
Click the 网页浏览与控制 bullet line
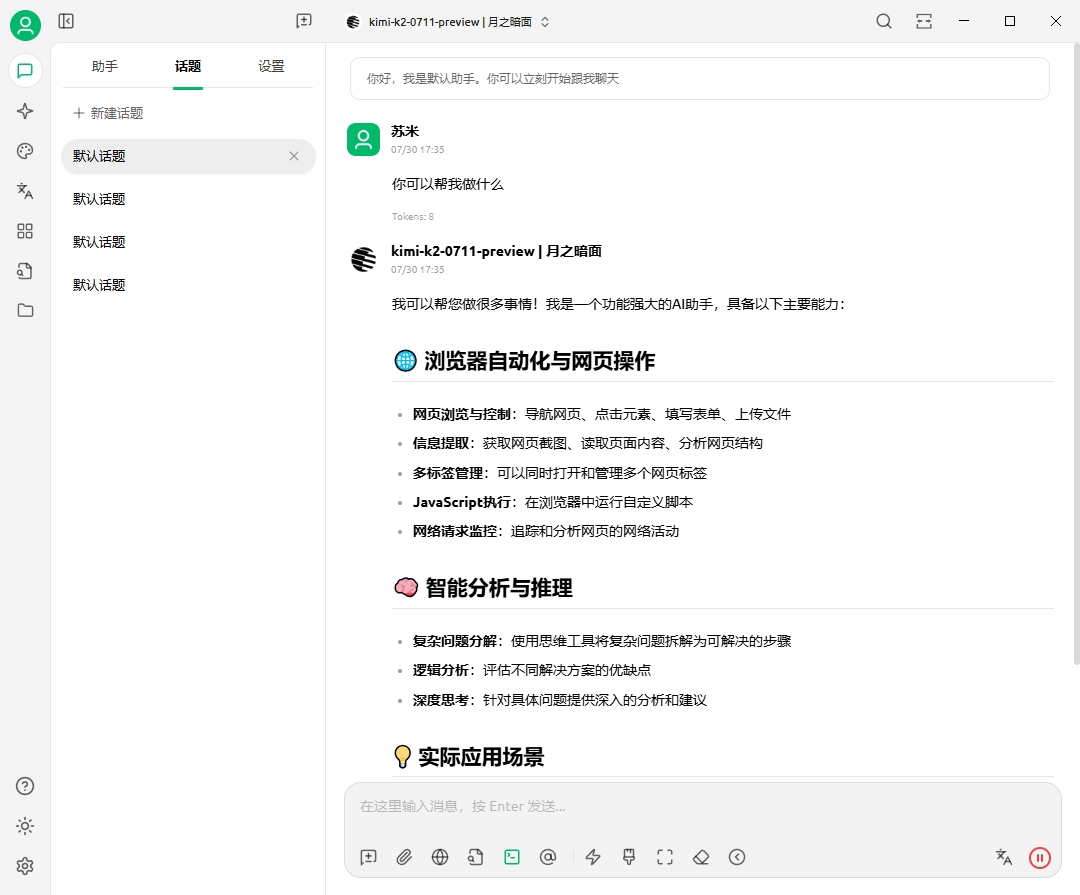pyautogui.click(x=601, y=414)
